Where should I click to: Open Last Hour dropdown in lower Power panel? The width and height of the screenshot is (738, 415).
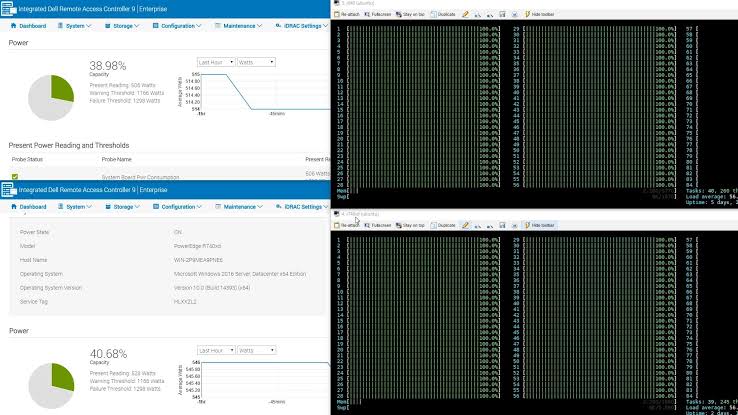pos(216,351)
